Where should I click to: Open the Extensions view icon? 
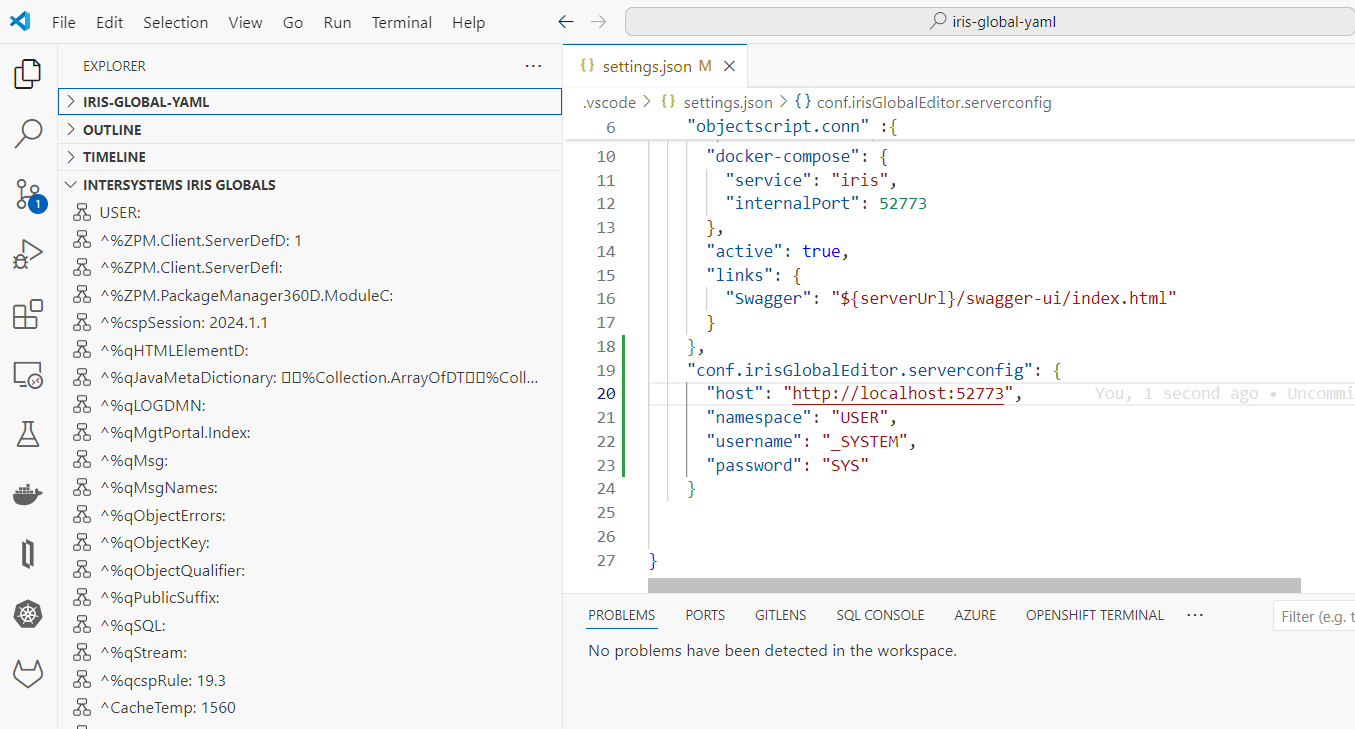tap(28, 315)
